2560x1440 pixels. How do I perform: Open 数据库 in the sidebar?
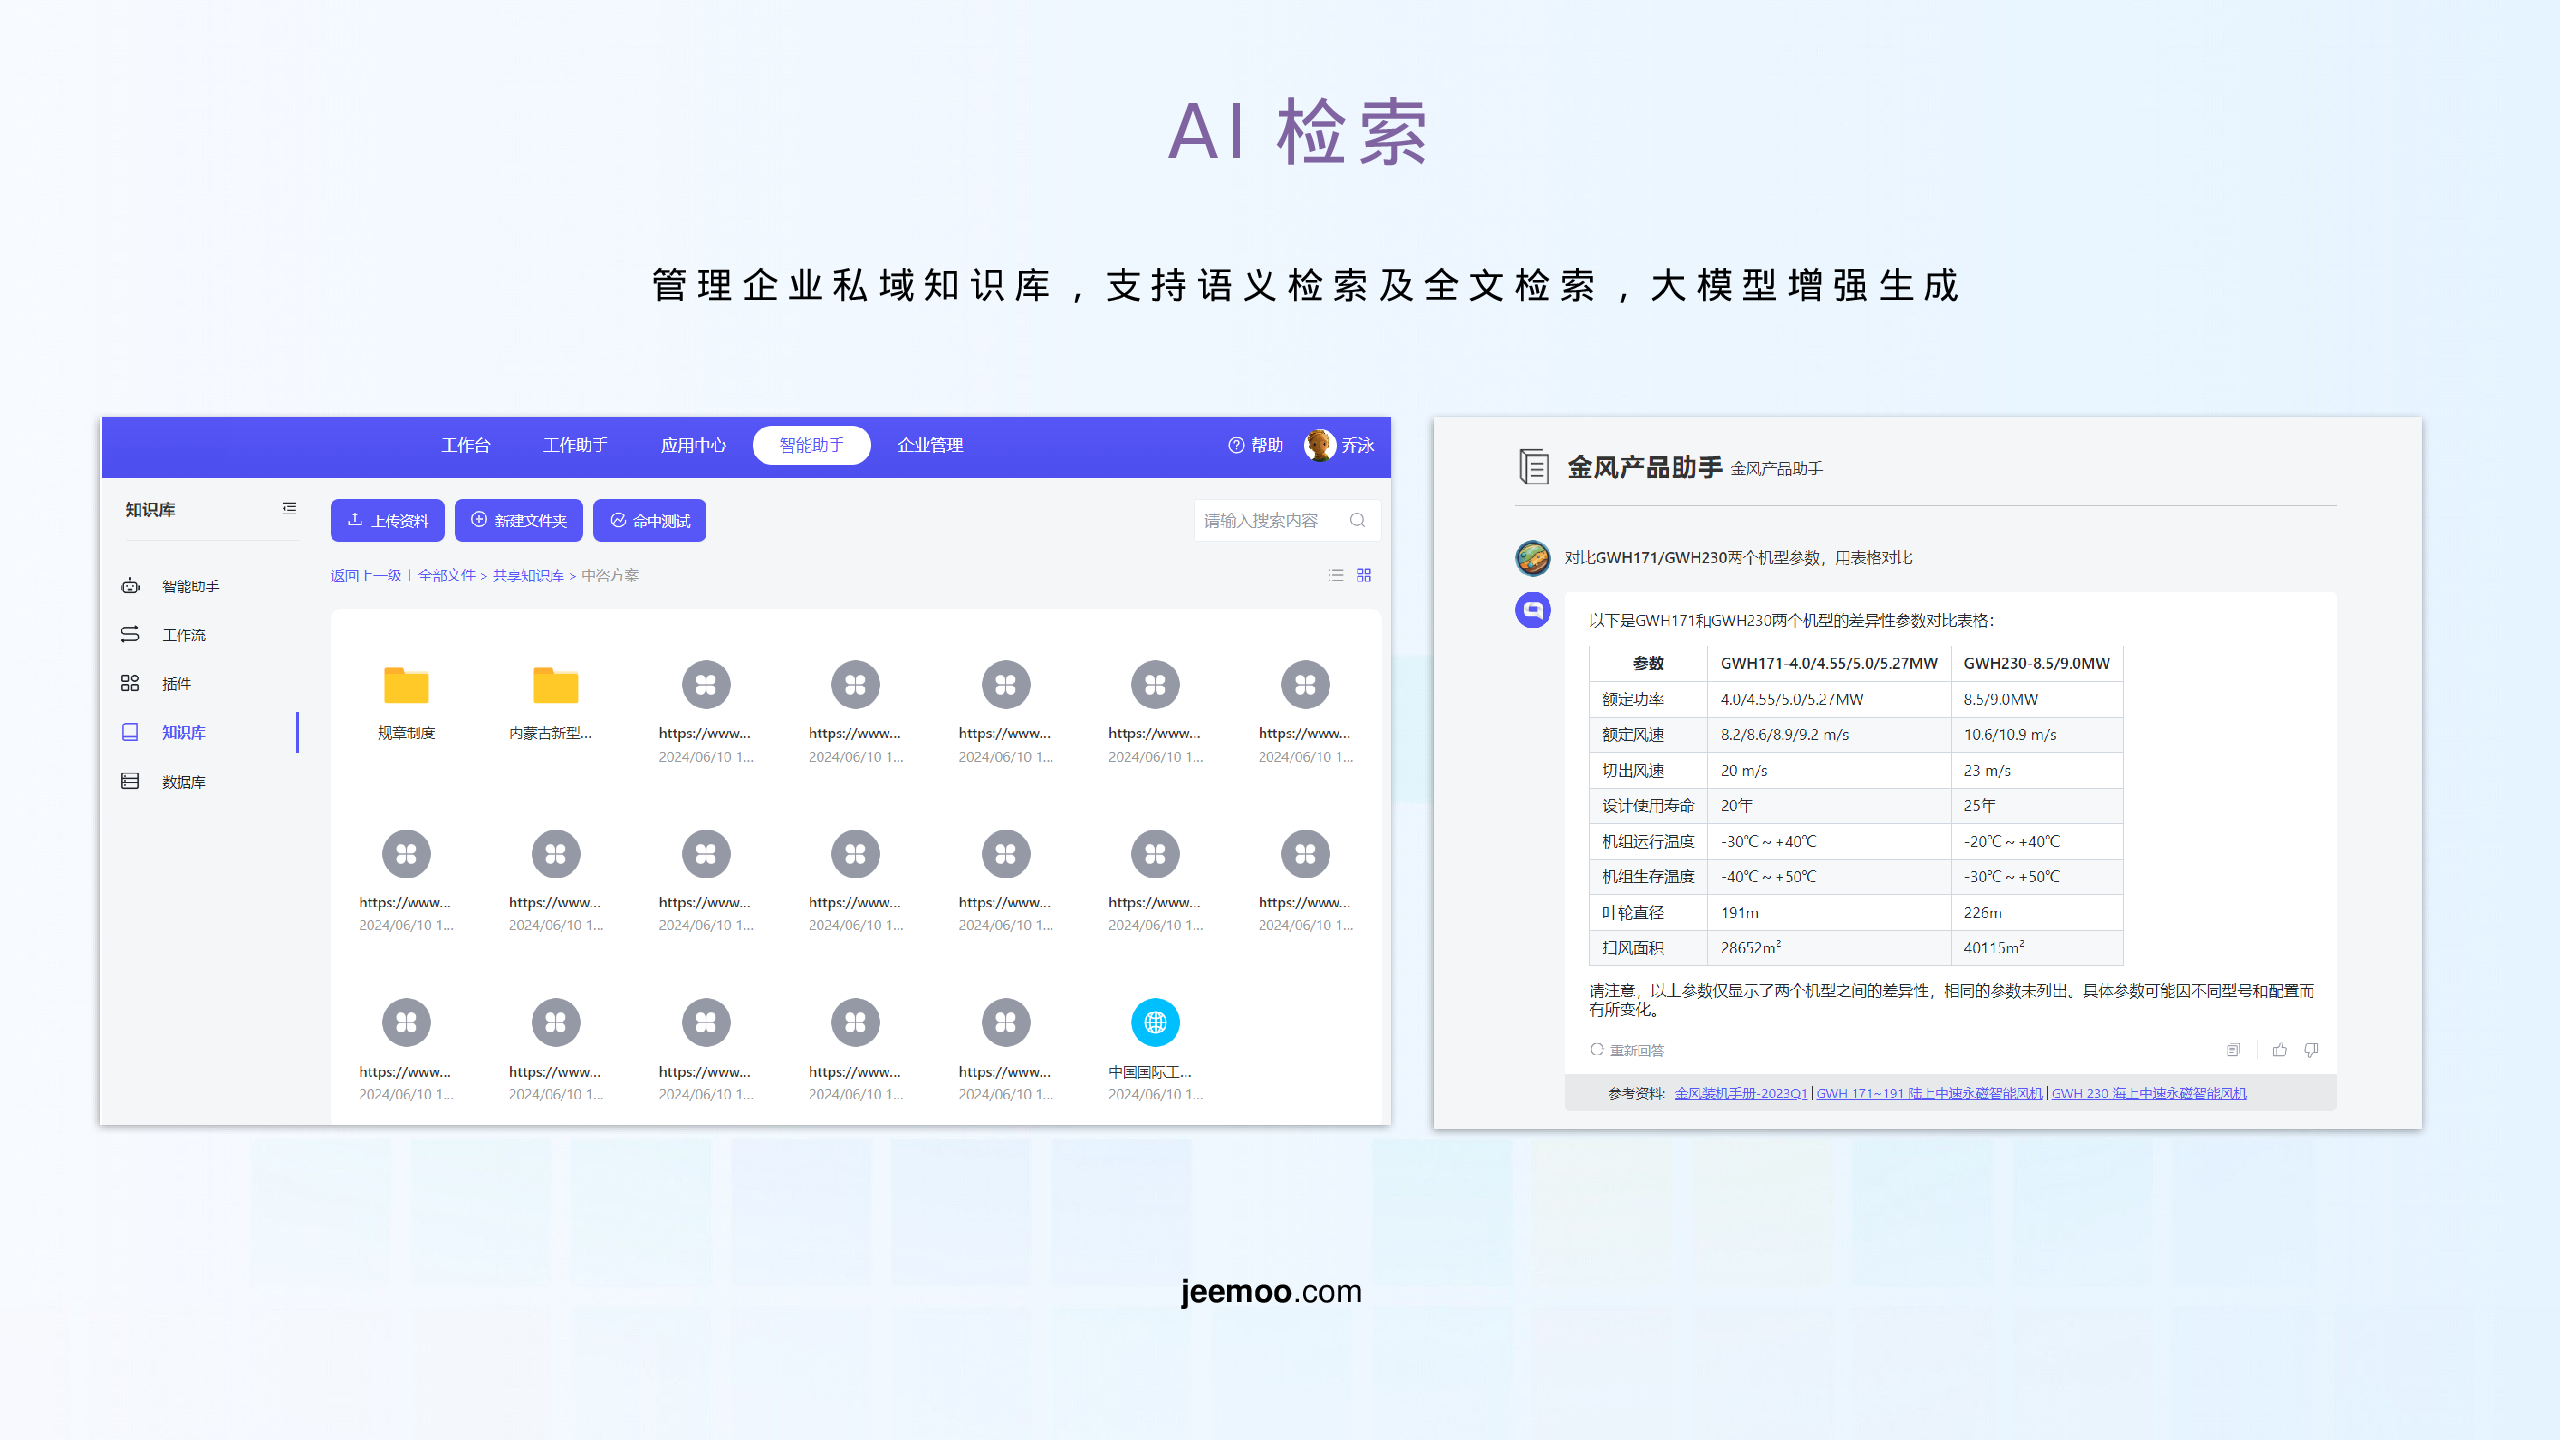pyautogui.click(x=183, y=782)
